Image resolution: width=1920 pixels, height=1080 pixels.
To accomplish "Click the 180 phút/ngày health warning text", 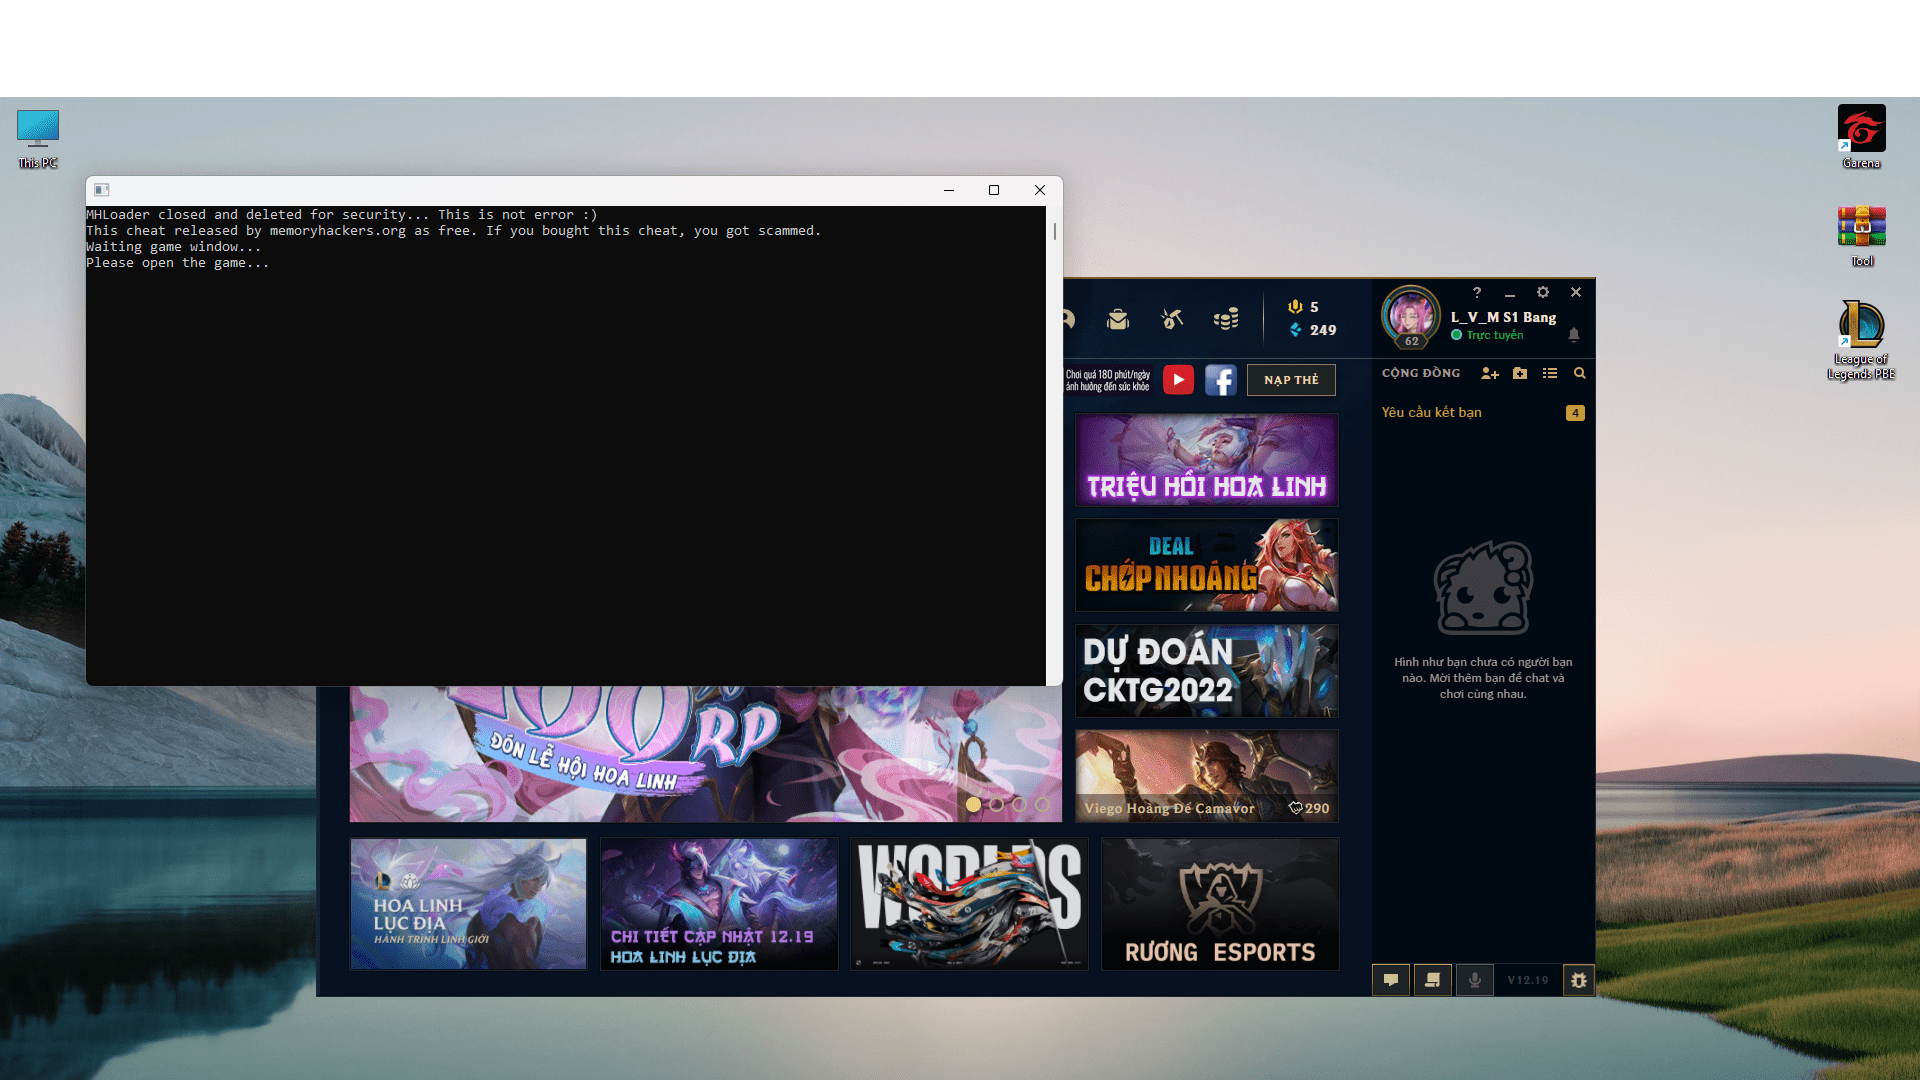I will tap(1108, 381).
